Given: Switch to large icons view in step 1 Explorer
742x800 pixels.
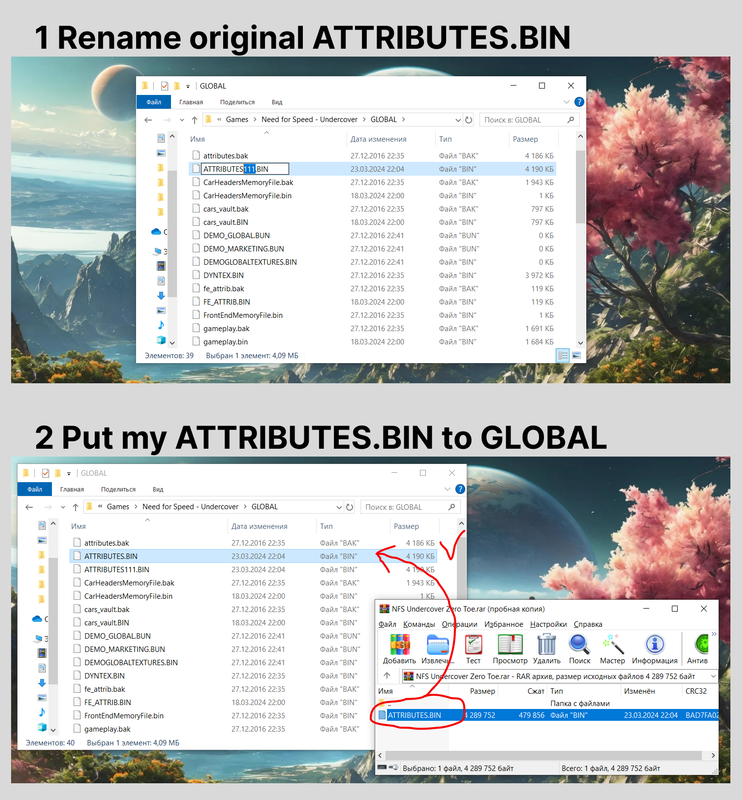Looking at the screenshot, I should (x=576, y=356).
